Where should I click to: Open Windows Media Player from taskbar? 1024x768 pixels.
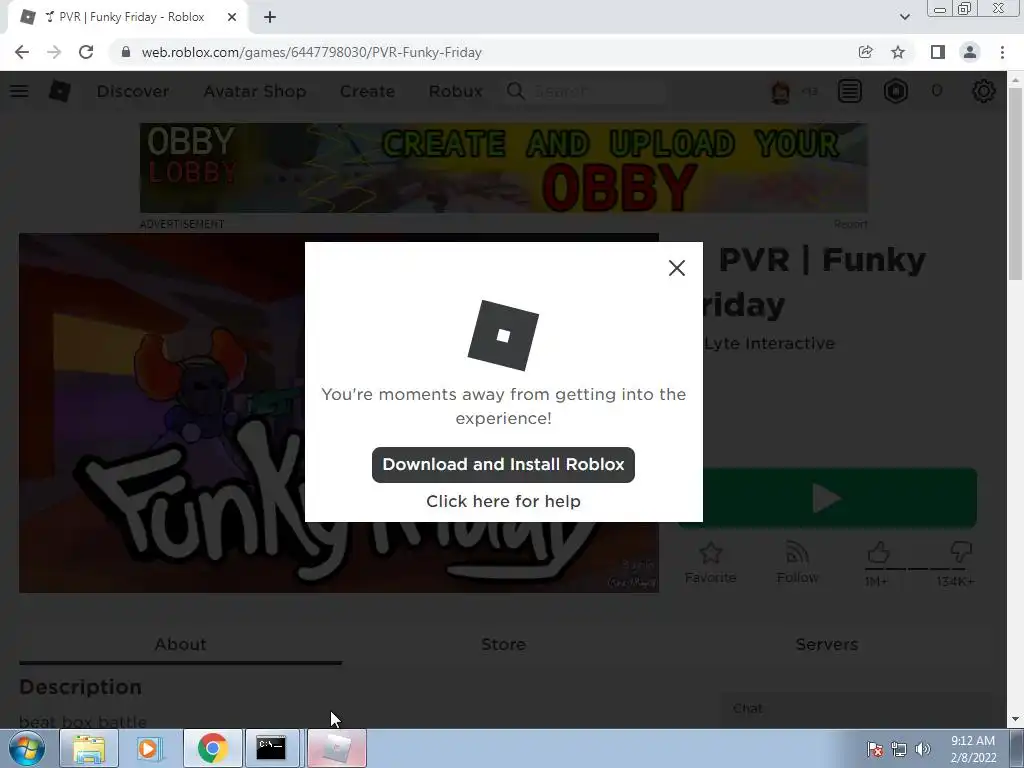point(150,748)
